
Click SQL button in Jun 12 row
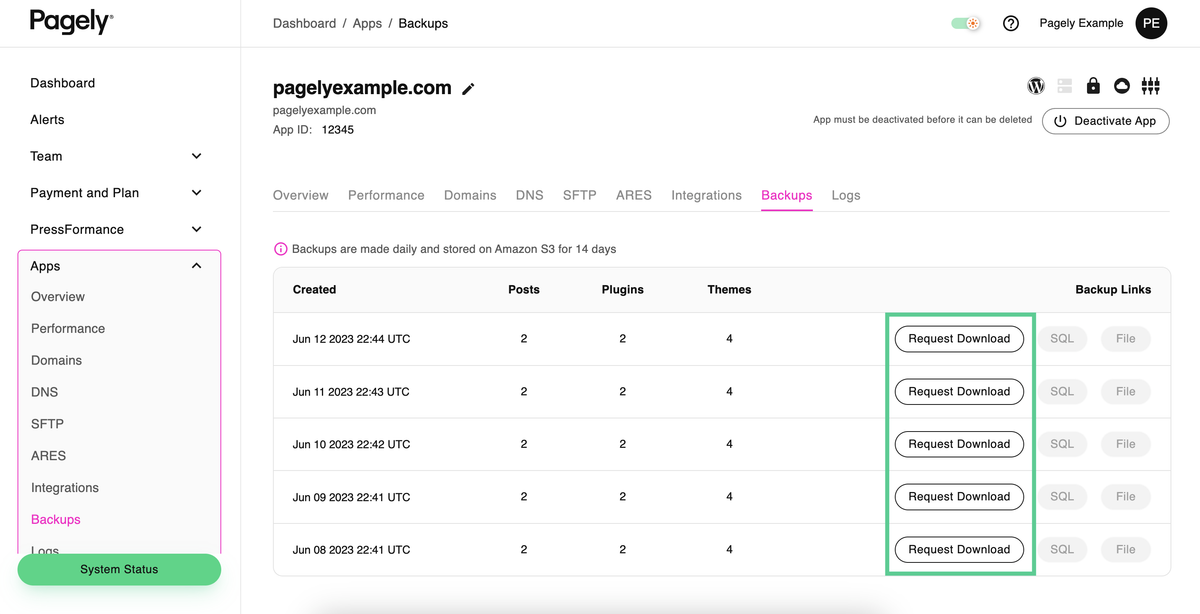[x=1062, y=339]
